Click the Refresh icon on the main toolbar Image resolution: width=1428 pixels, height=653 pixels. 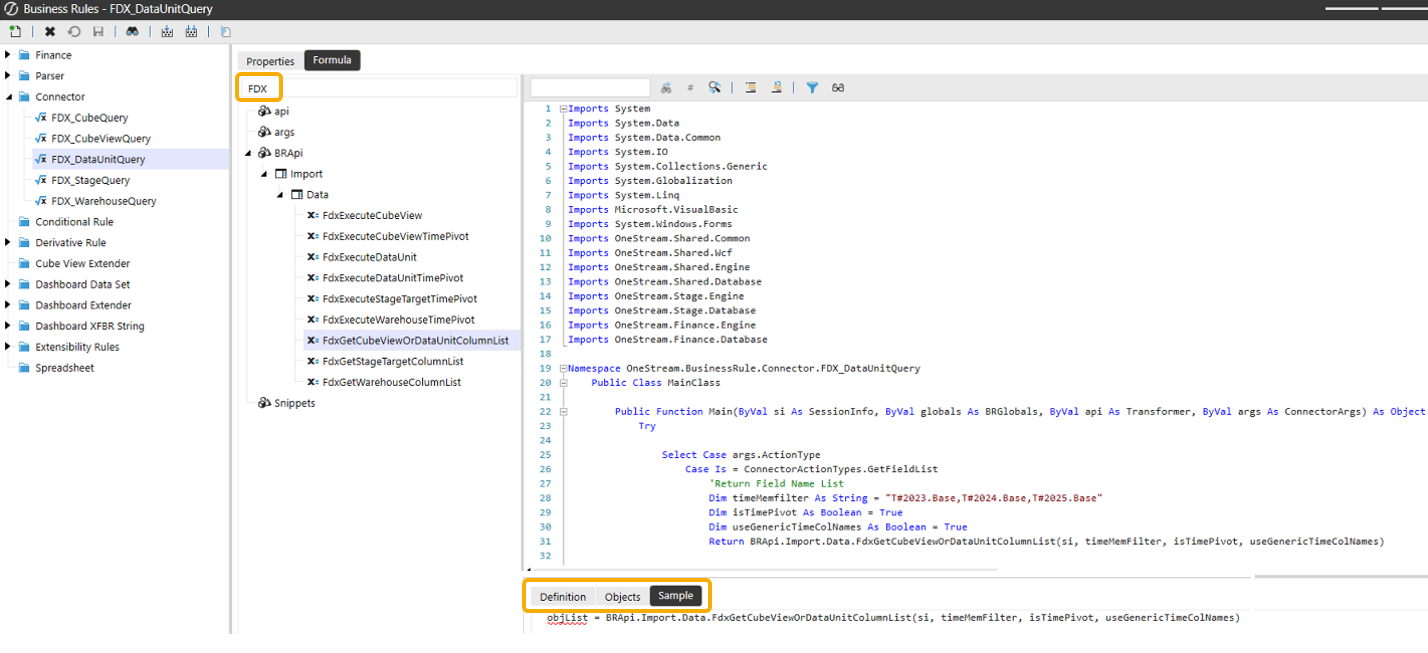tap(73, 31)
